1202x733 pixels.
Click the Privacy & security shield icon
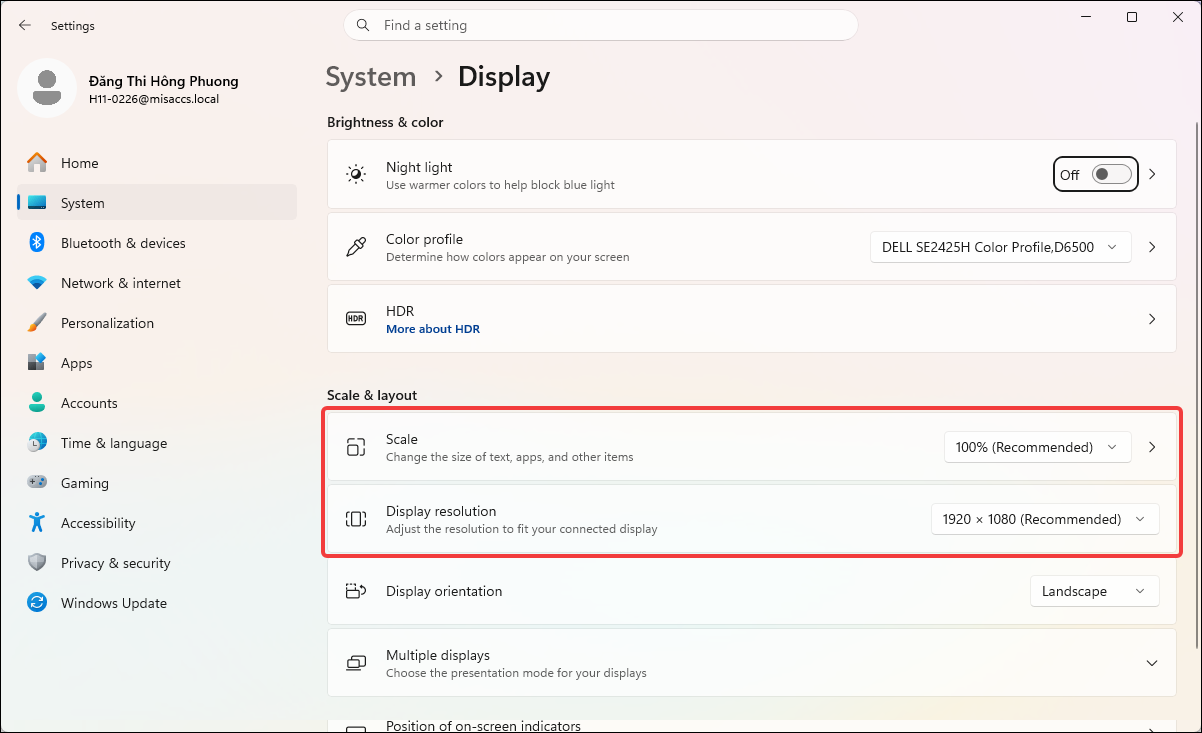coord(37,563)
